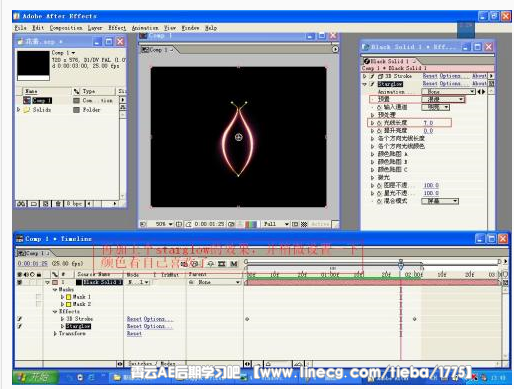
Task: Open the Layer menu
Action: tap(95, 28)
